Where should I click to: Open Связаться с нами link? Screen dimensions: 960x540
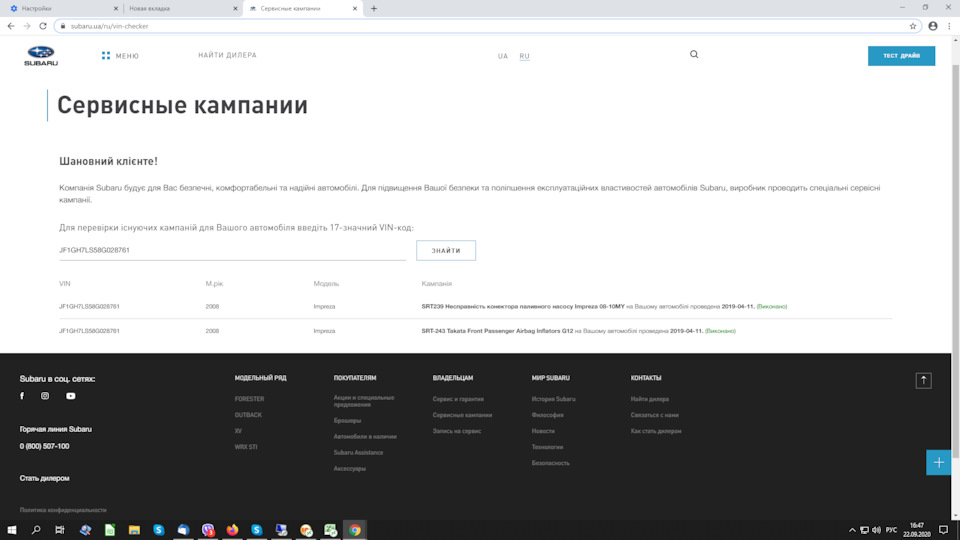point(654,415)
